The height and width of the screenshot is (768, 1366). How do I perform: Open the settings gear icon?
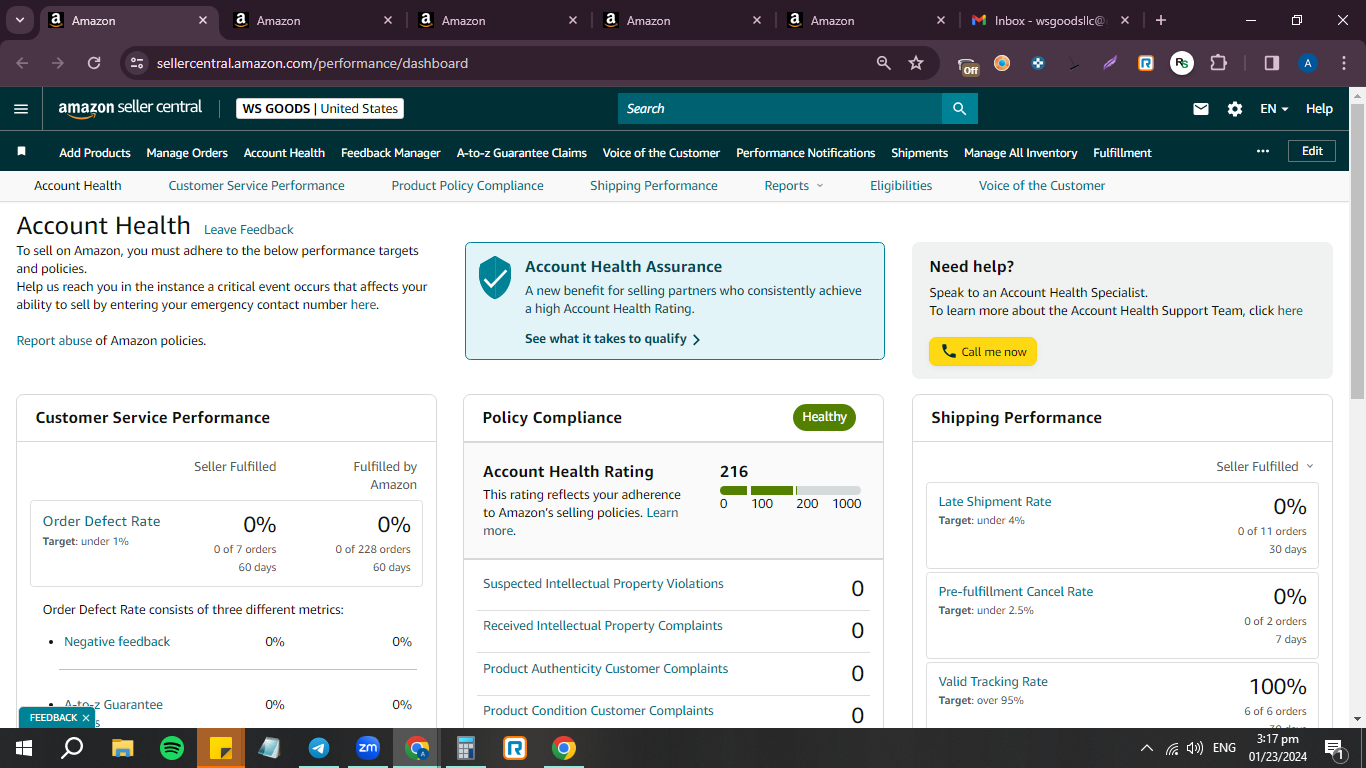click(1235, 109)
